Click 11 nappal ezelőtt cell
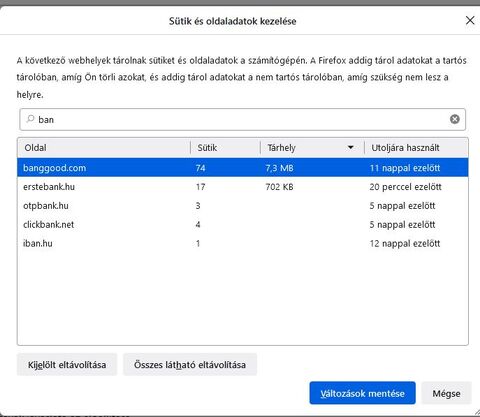The image size is (480, 417). point(405,168)
